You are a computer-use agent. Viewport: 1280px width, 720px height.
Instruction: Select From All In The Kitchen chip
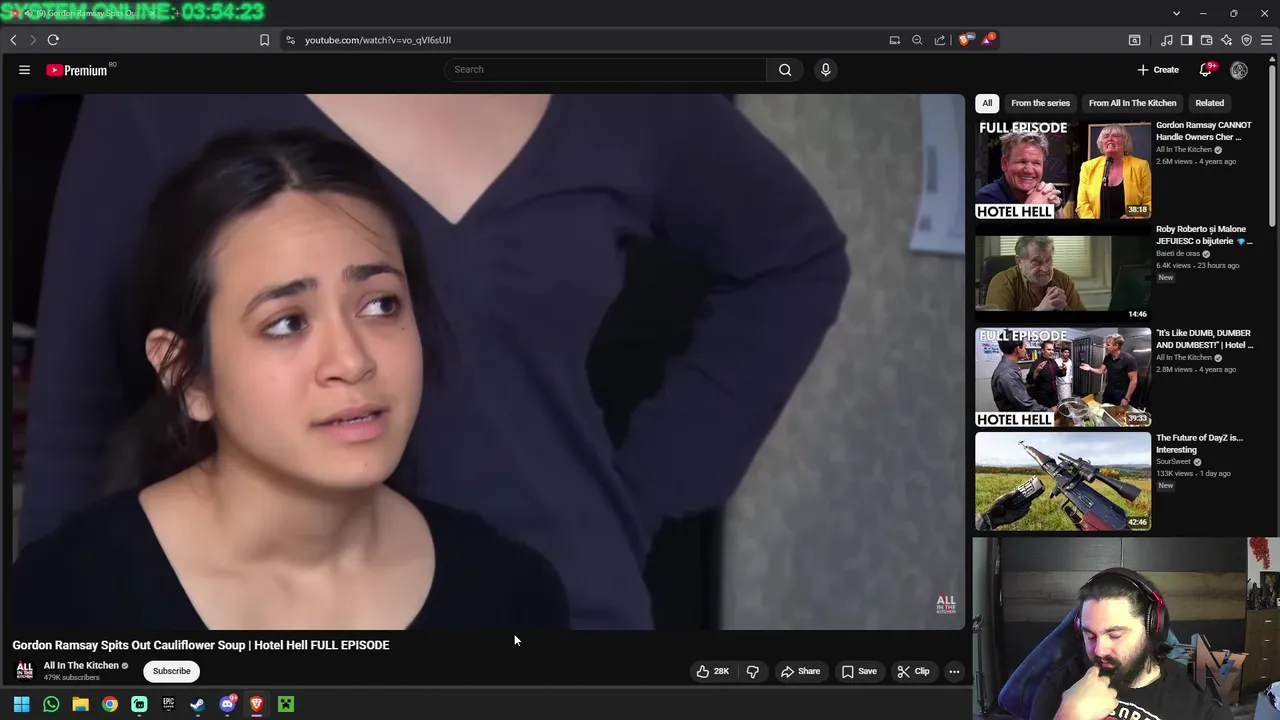point(1132,103)
